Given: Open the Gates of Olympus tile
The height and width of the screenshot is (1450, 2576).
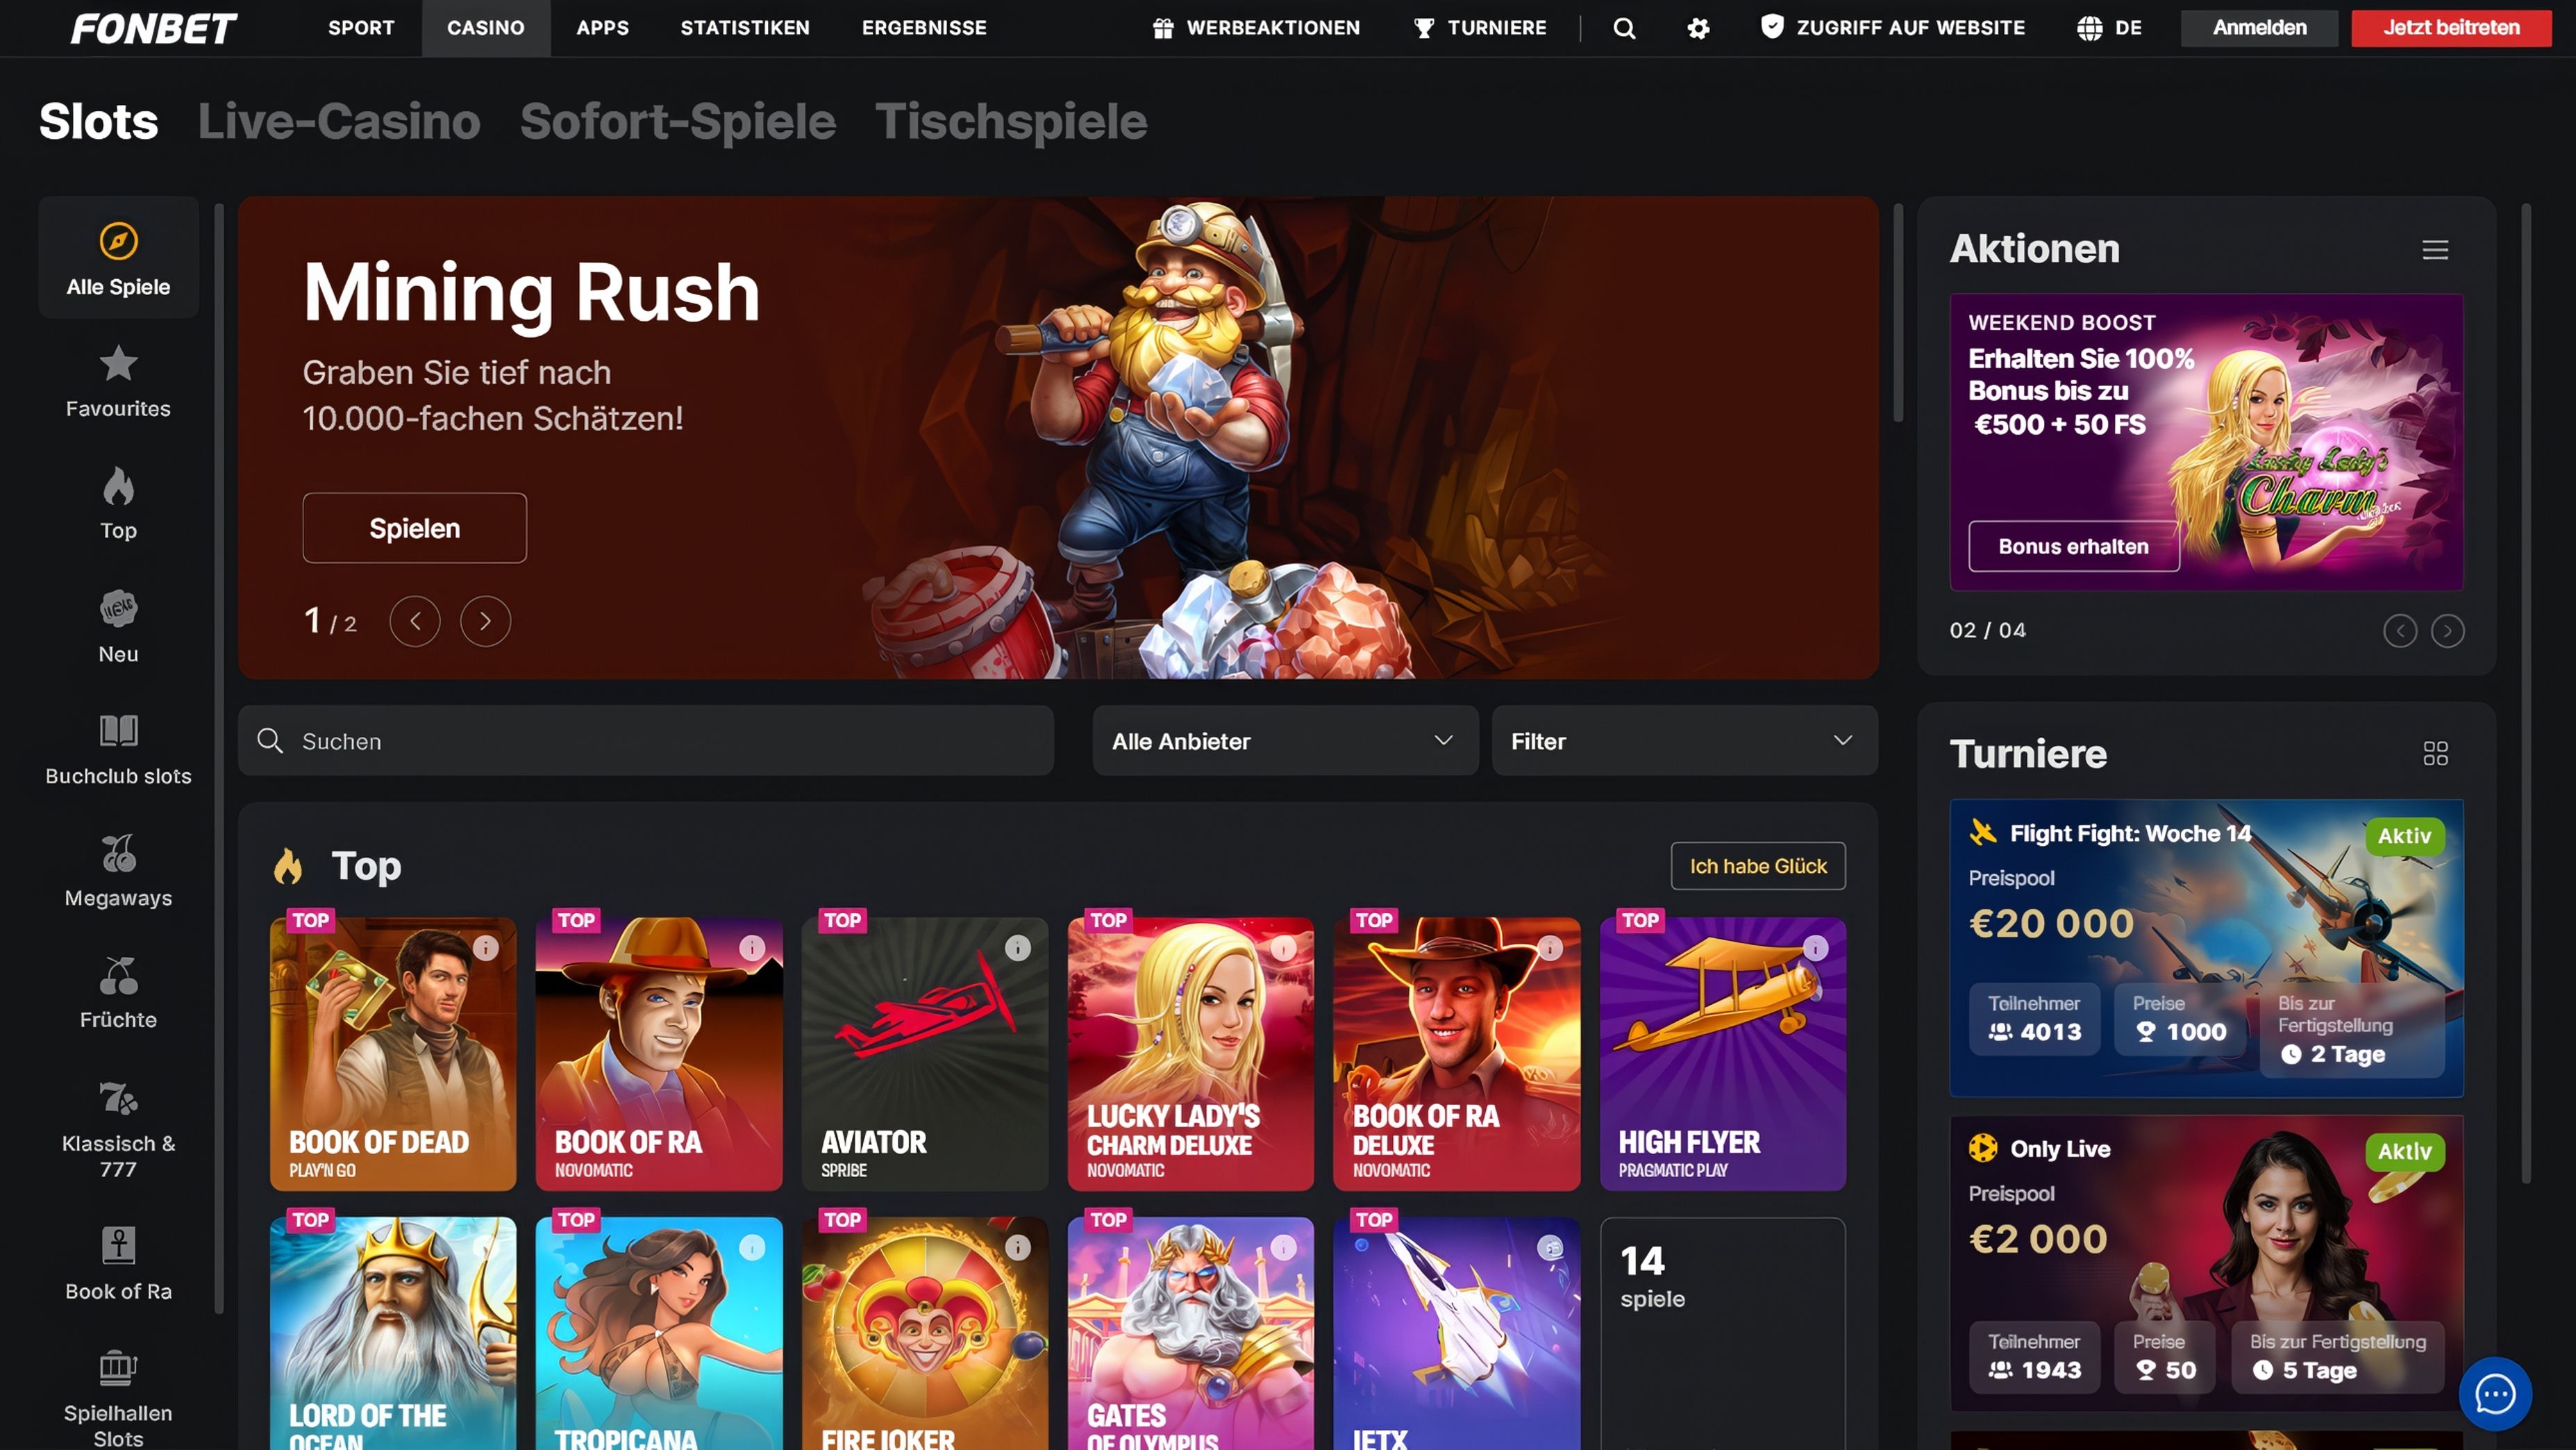Looking at the screenshot, I should pyautogui.click(x=1191, y=1333).
